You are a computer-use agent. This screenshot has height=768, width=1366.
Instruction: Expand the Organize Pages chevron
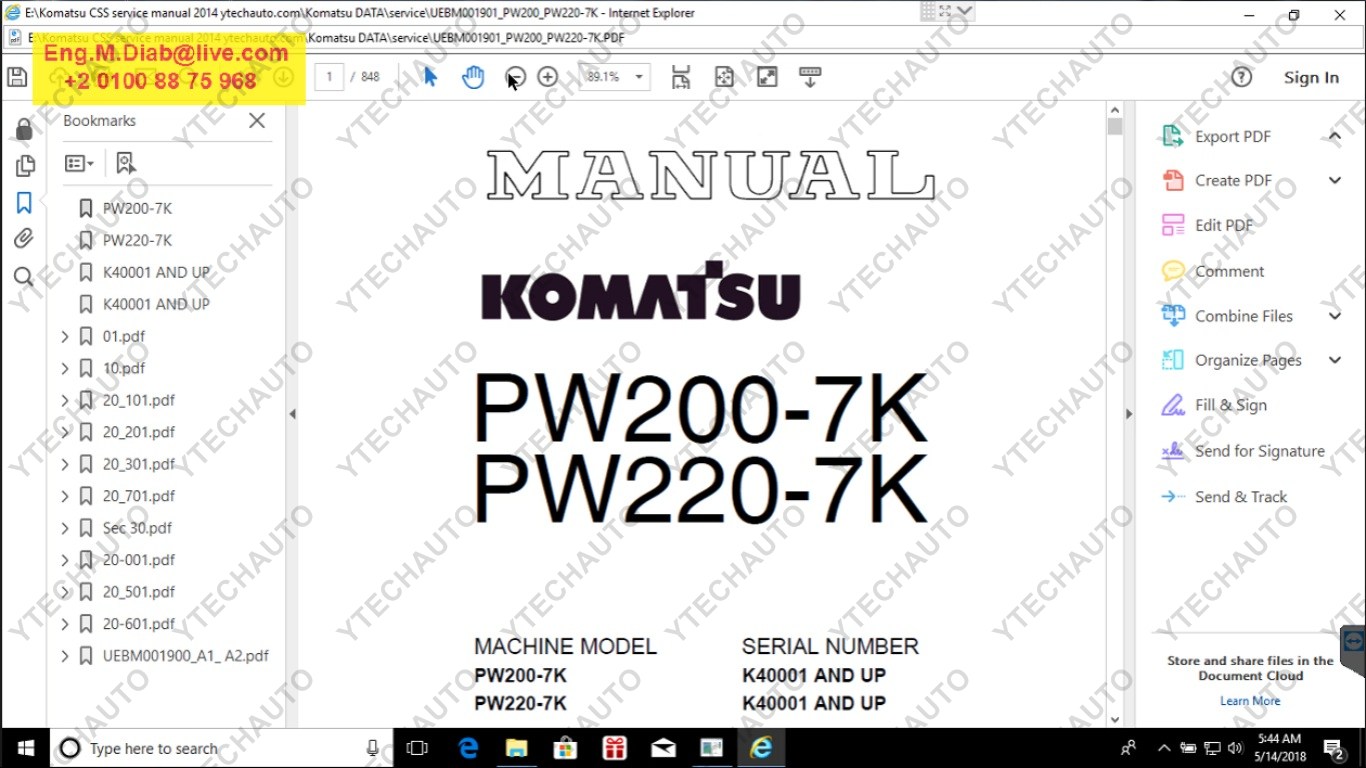1334,360
